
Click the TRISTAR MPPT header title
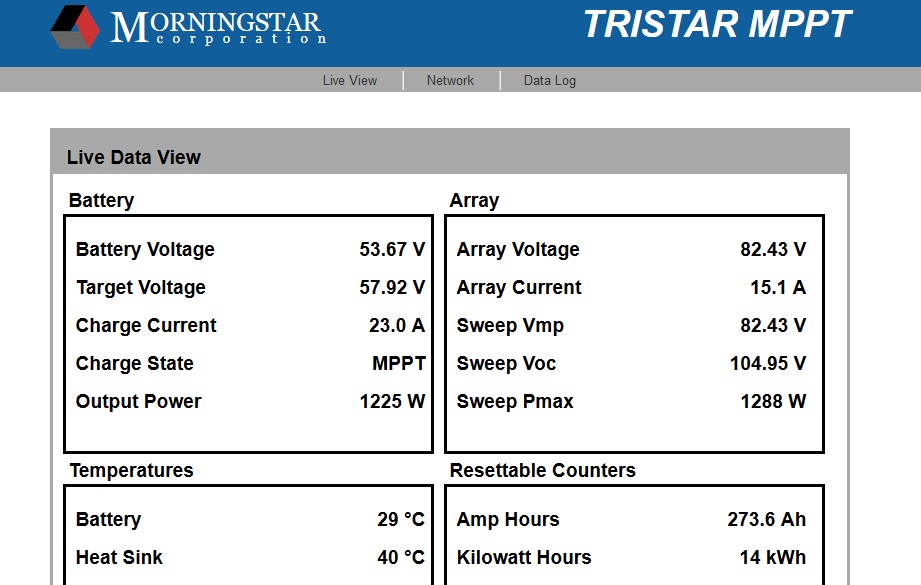717,24
